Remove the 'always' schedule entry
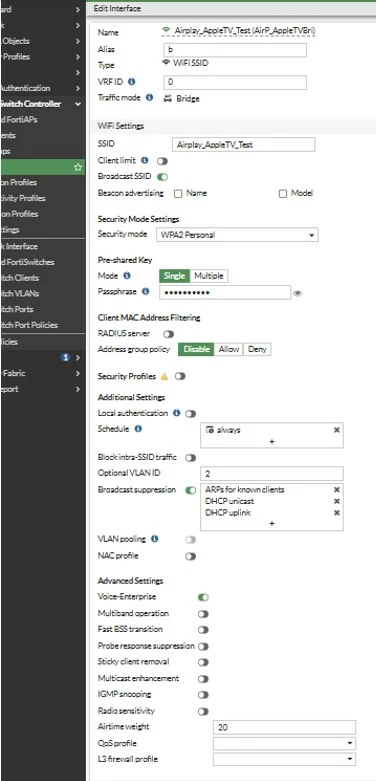The width and height of the screenshot is (376, 781). 337,430
